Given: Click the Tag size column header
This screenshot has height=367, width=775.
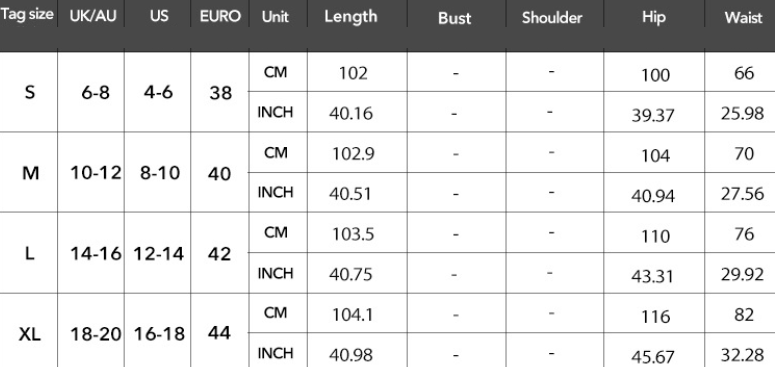Looking at the screenshot, I should coord(27,14).
